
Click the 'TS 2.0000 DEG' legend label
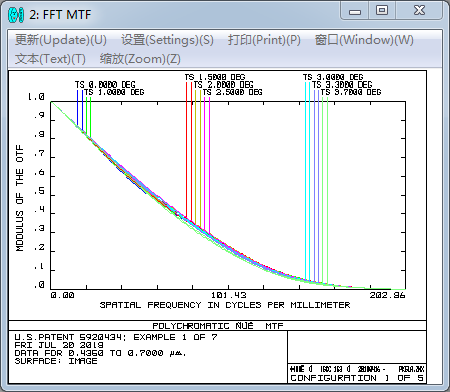(224, 85)
